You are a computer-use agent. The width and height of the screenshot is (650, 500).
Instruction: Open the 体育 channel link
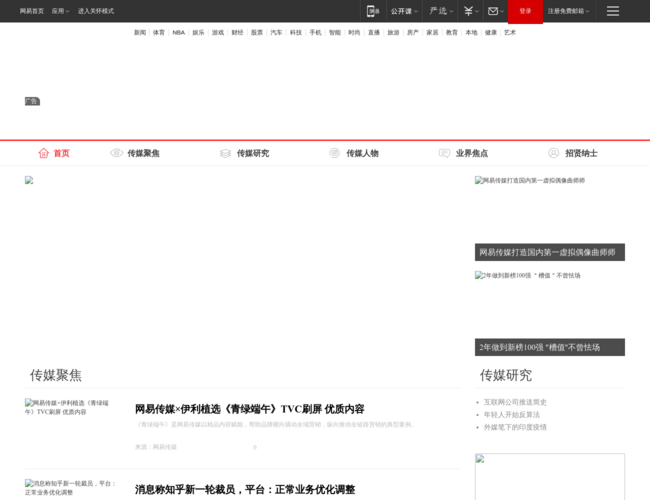point(159,32)
